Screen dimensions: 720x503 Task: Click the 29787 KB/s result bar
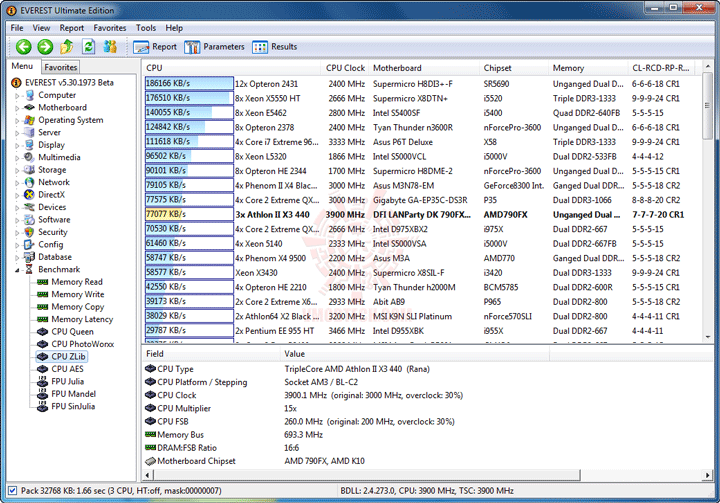click(189, 330)
